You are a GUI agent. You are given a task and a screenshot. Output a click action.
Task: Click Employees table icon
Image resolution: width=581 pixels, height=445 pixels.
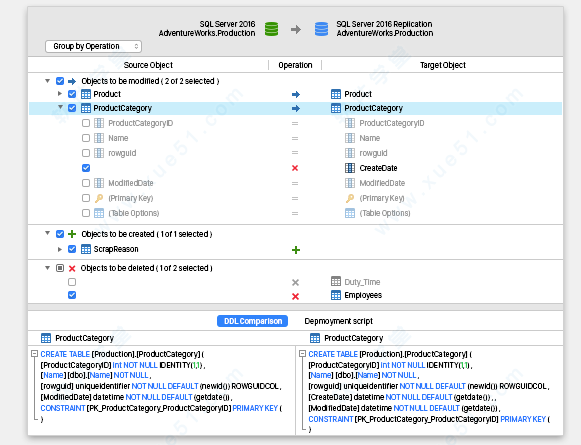336,295
